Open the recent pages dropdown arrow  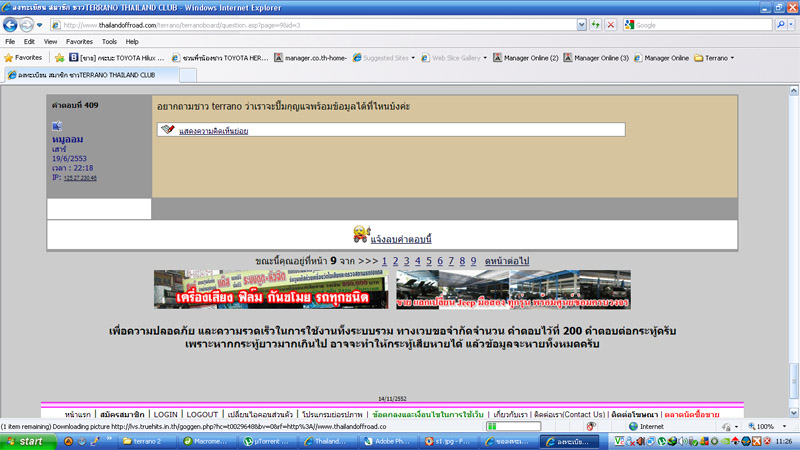pyautogui.click(x=39, y=25)
